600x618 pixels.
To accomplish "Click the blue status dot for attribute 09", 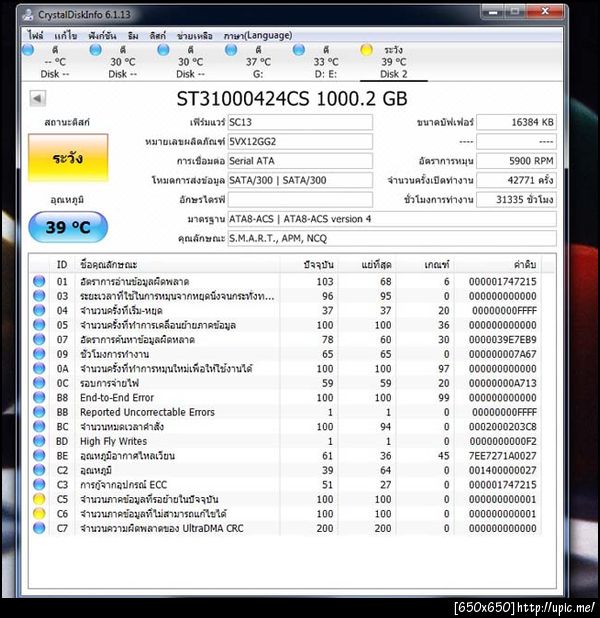I will tap(39, 354).
